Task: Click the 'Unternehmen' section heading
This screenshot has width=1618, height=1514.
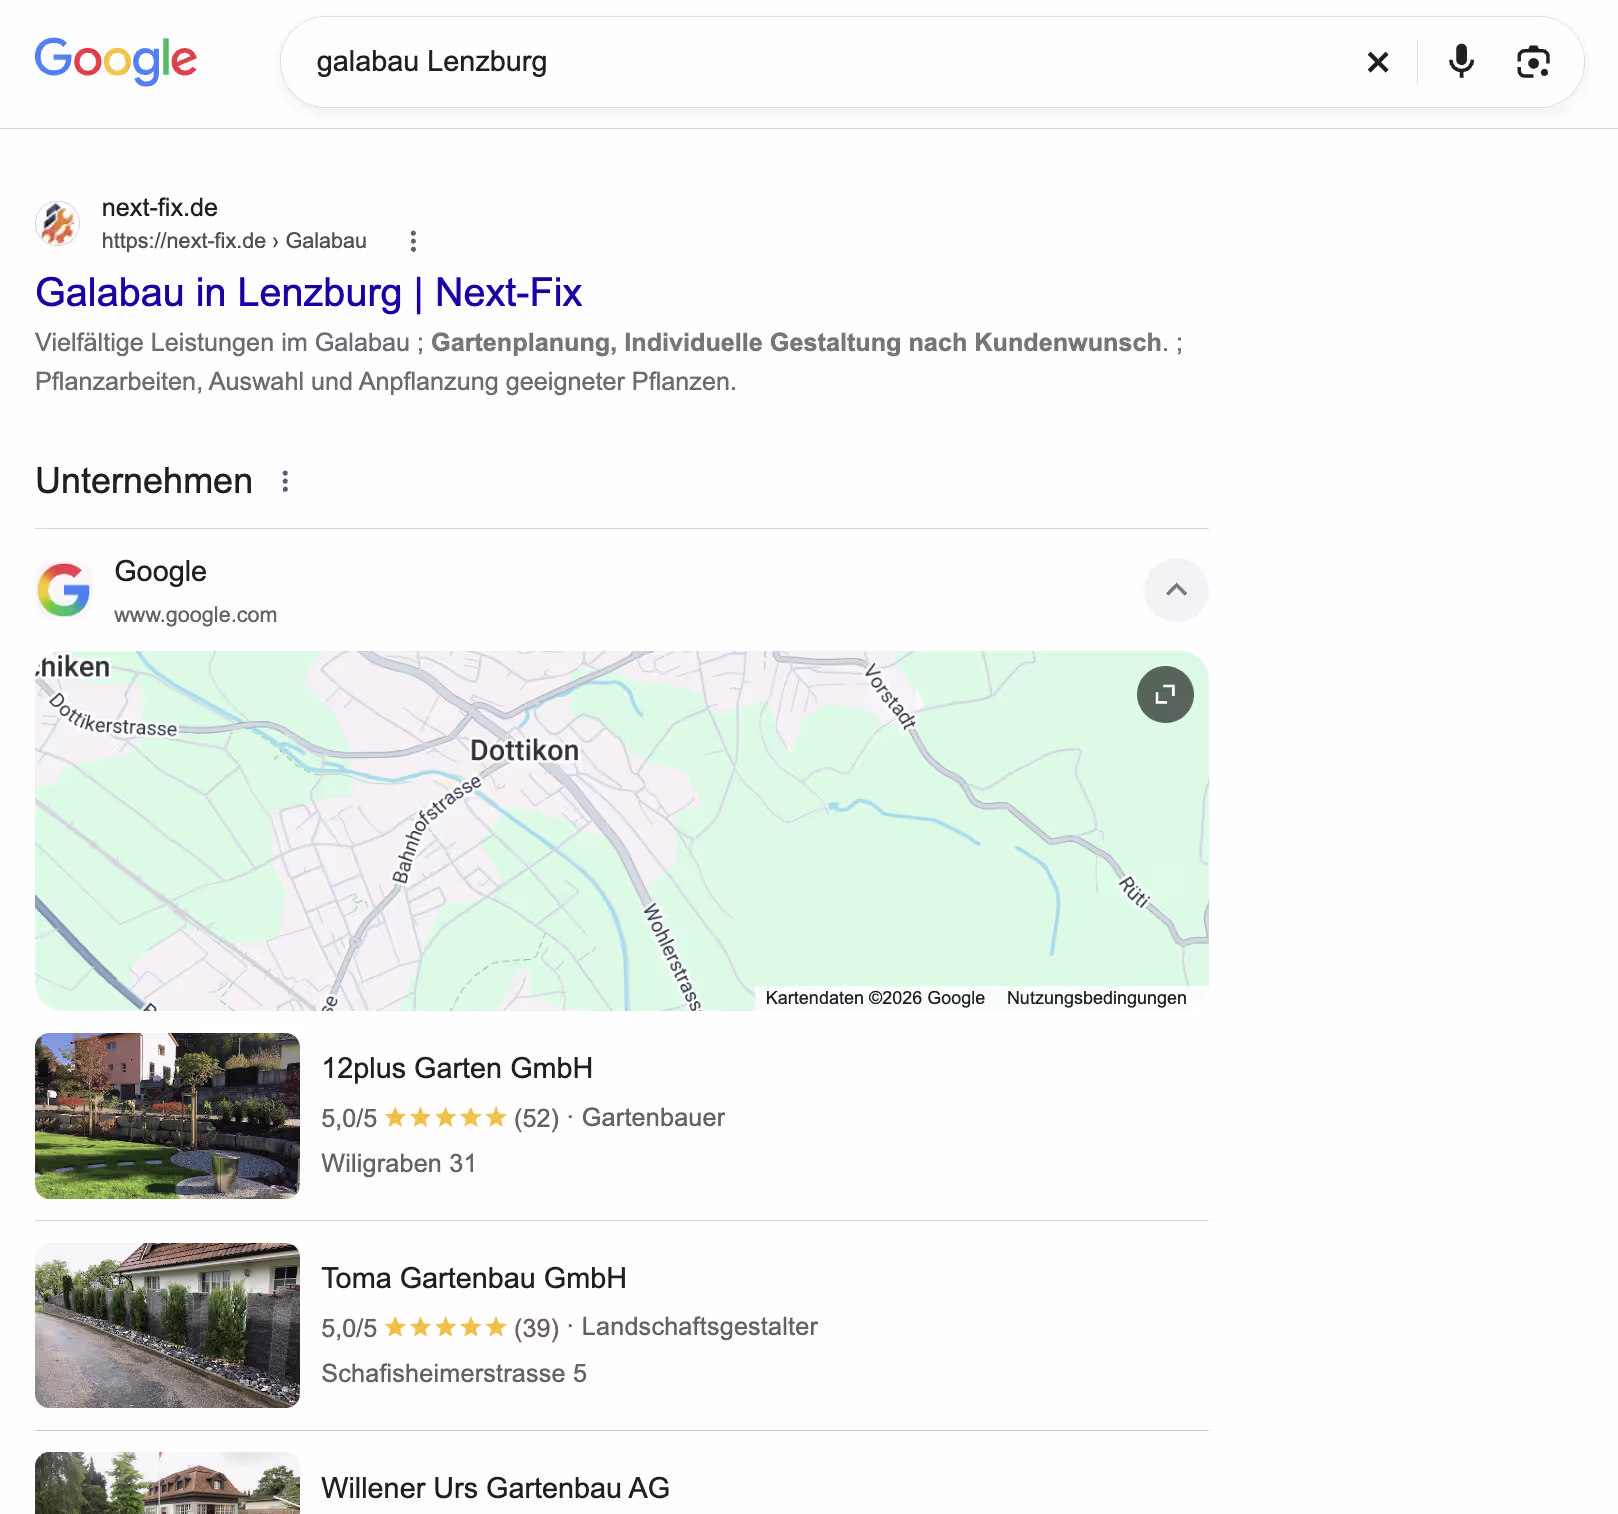Action: click(144, 481)
